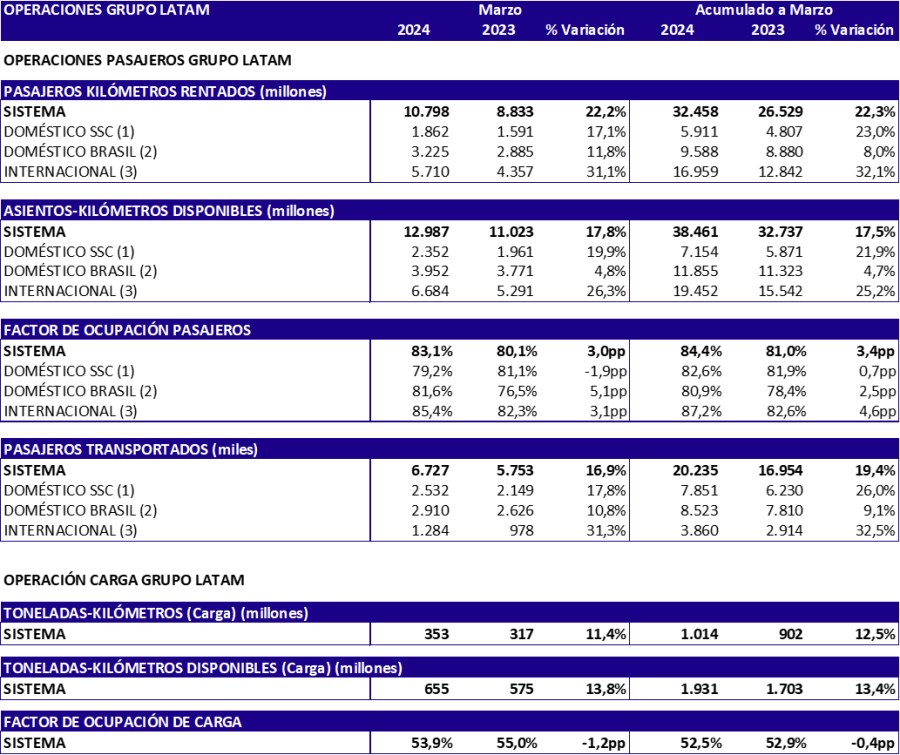Select Doméstico SSC passengers 2.532
Viewport: 900px width, 755px height.
coord(430,490)
